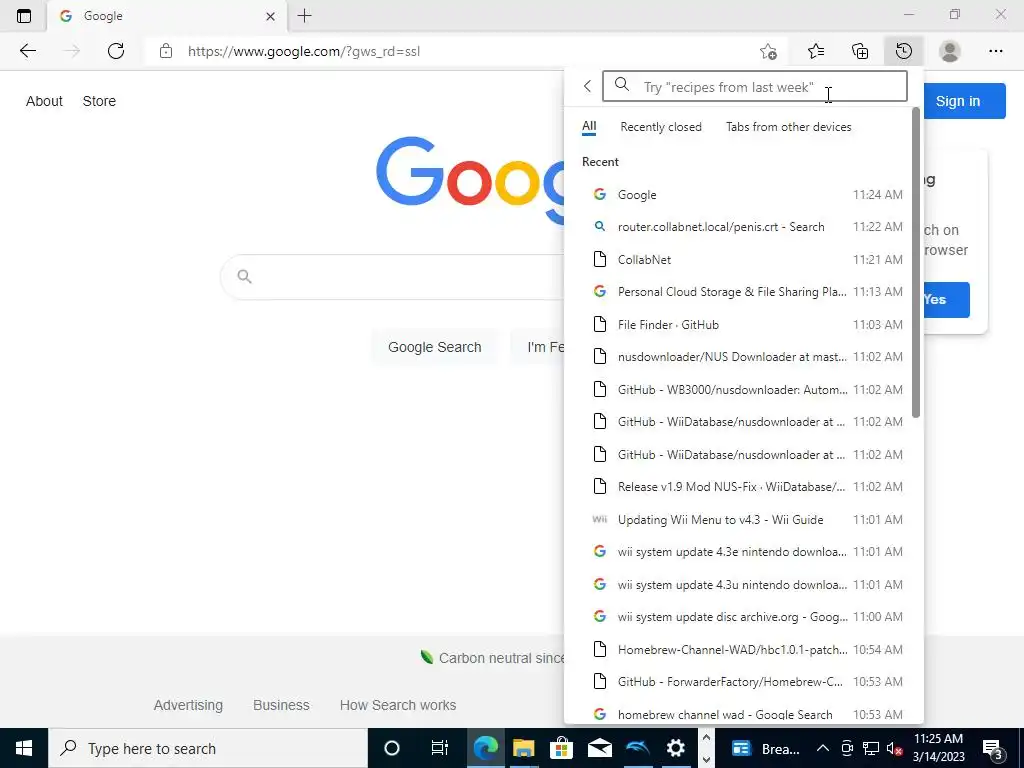The image size is (1024, 768).
Task: Open Dolphin emulator taskbar icon
Action: [637, 748]
